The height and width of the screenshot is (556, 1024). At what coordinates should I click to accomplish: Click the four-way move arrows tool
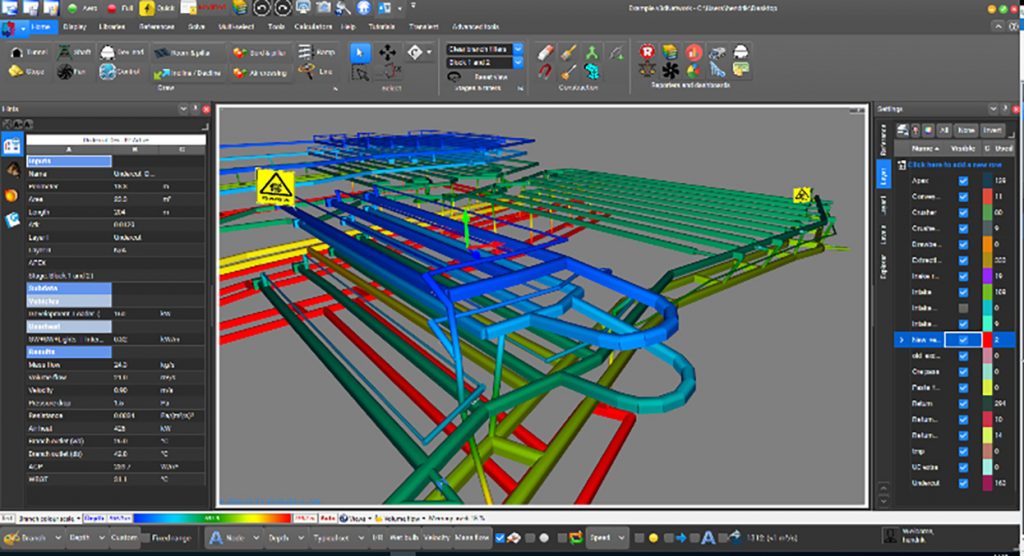click(388, 51)
